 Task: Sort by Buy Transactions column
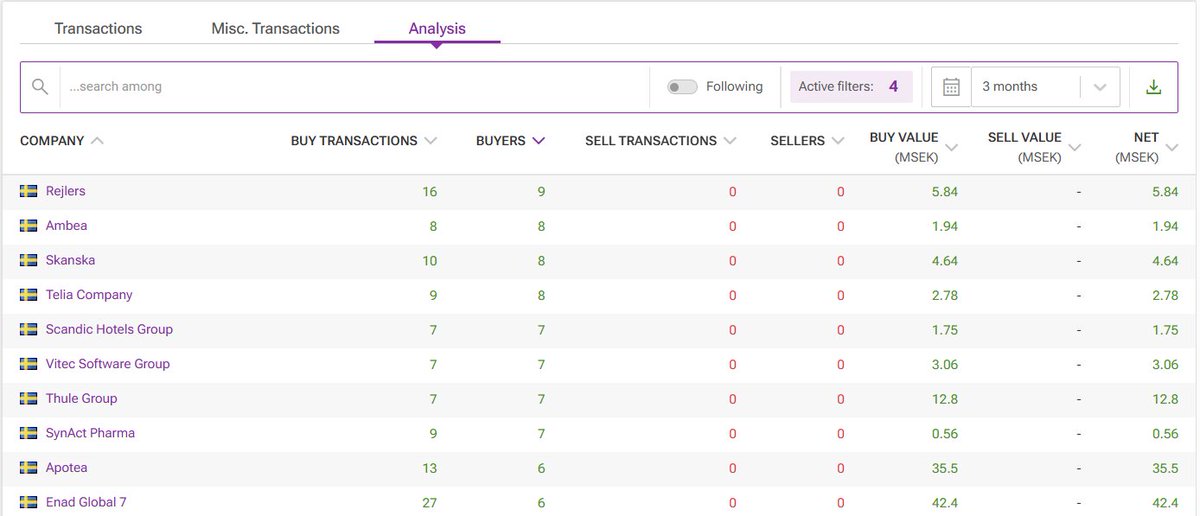(x=364, y=141)
